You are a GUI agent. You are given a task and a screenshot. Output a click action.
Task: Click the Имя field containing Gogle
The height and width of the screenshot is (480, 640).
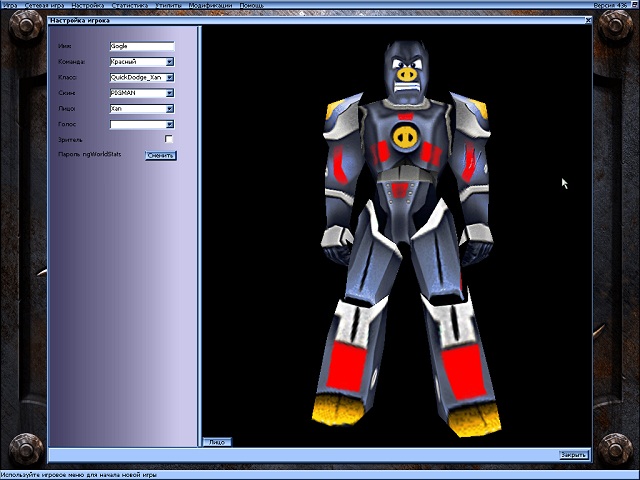point(142,46)
